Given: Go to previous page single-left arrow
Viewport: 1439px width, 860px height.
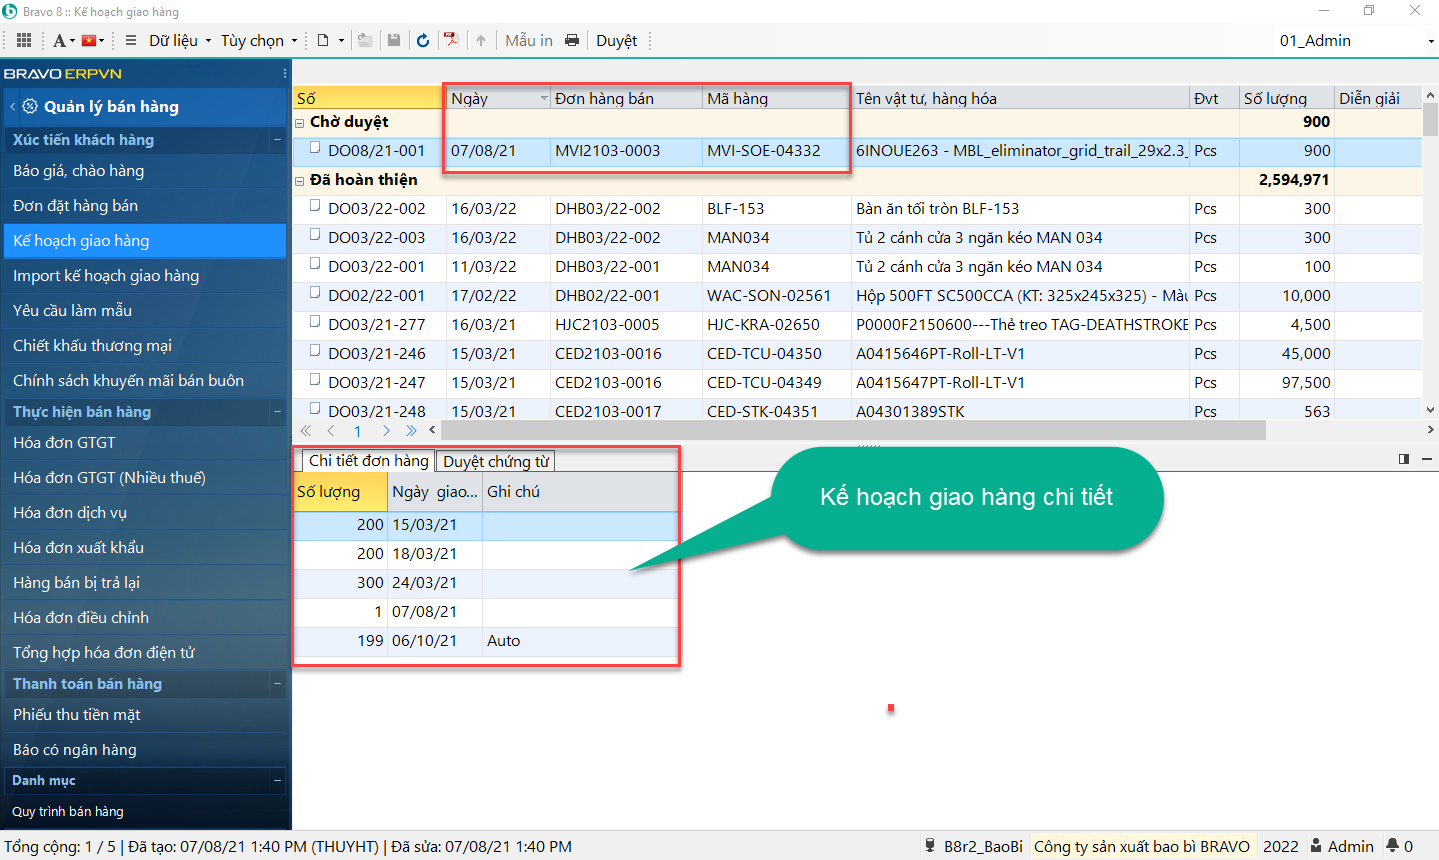Looking at the screenshot, I should coord(331,431).
